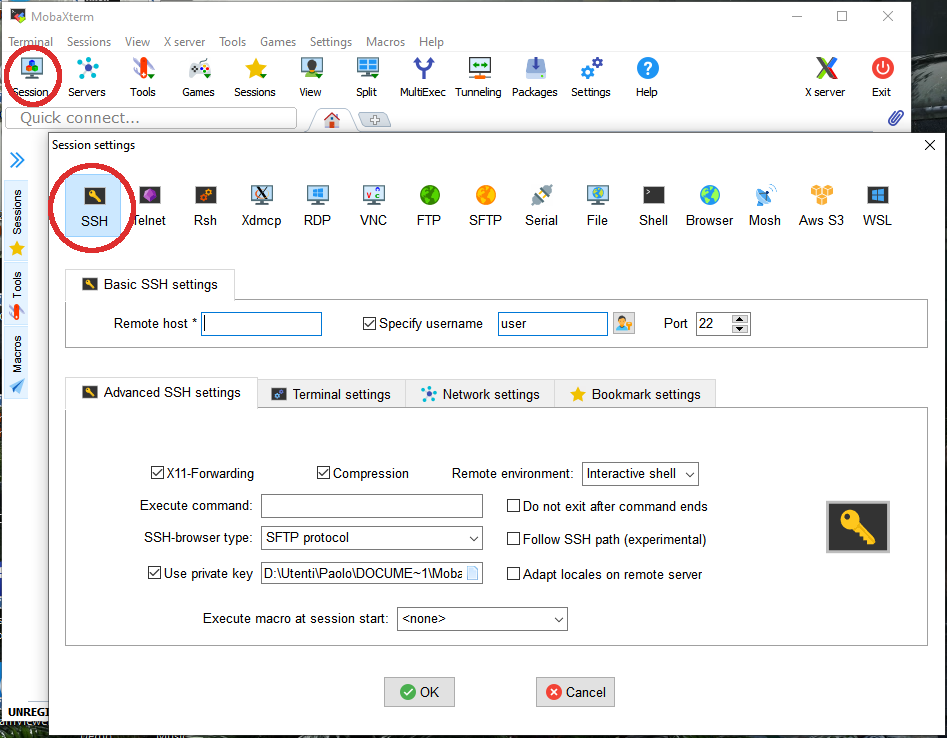Open the Games toolbar icon
The image size is (947, 738).
tap(199, 77)
